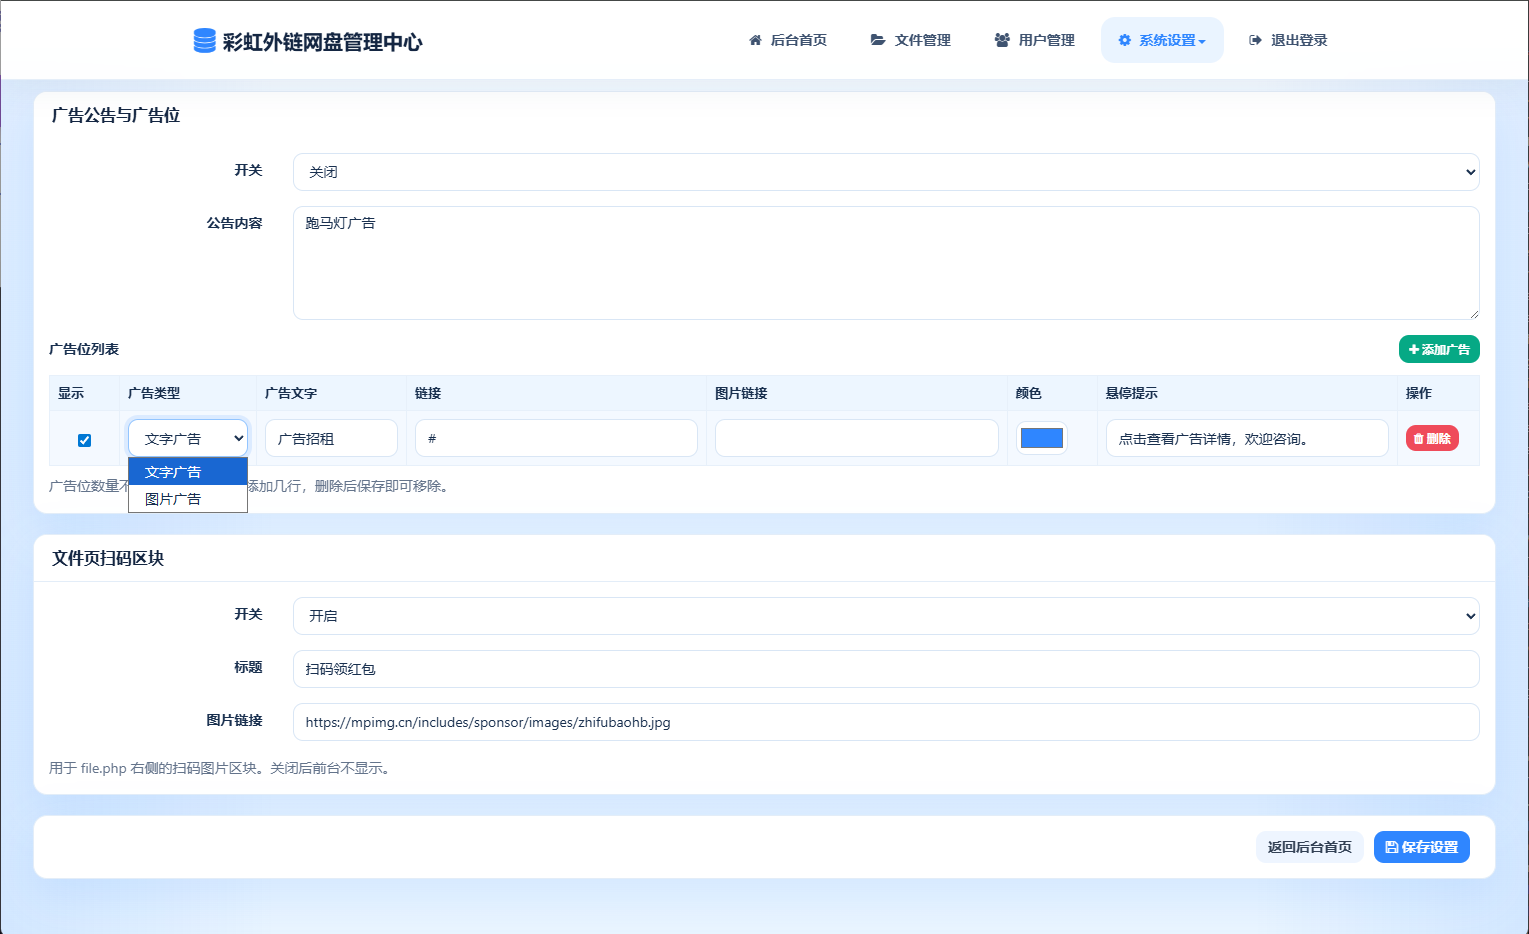The width and height of the screenshot is (1529, 934).
Task: Click the folder icon beside 文件管理
Action: point(878,40)
